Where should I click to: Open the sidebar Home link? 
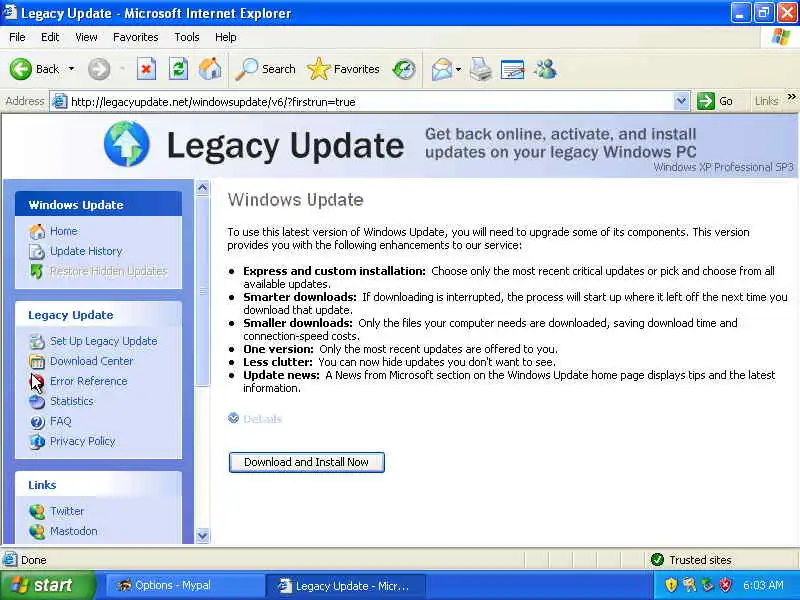[x=64, y=231]
